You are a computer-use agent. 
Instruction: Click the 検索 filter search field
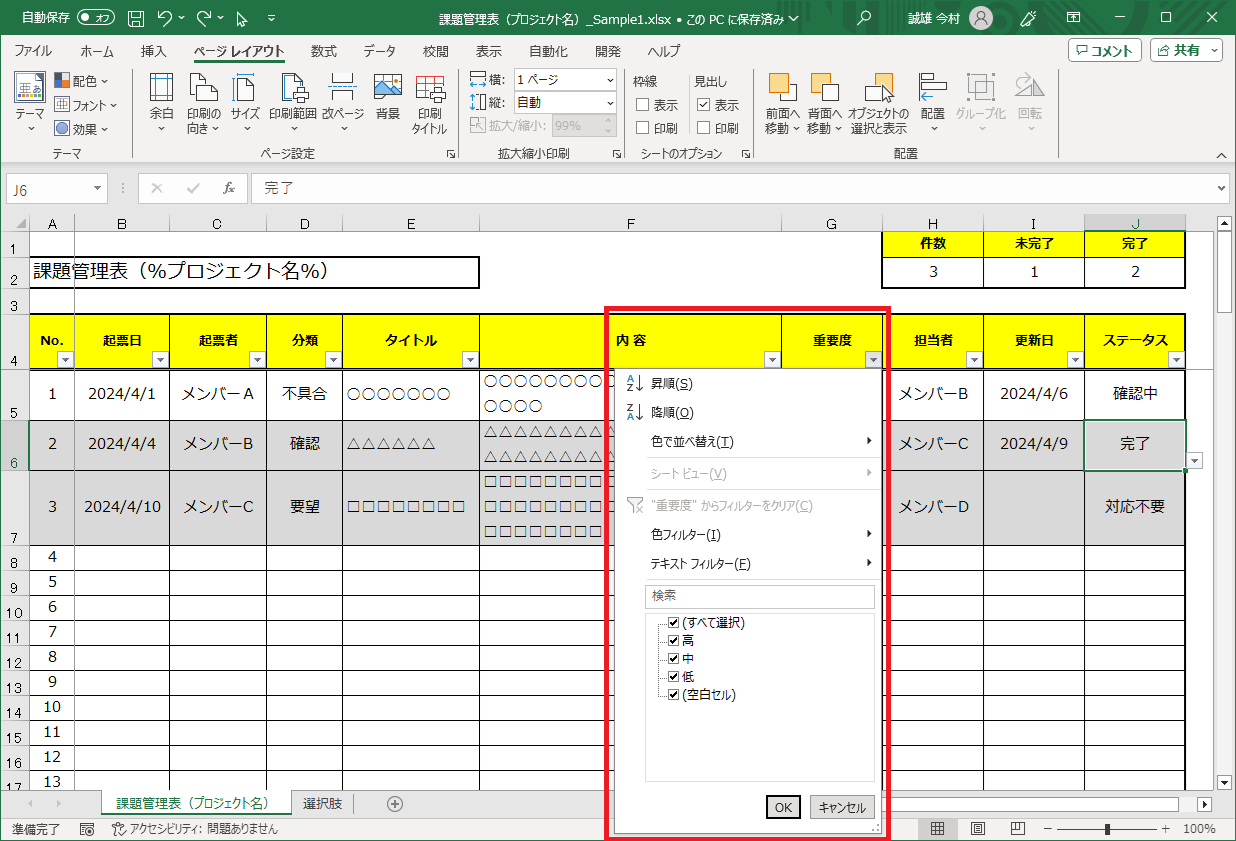[x=760, y=596]
